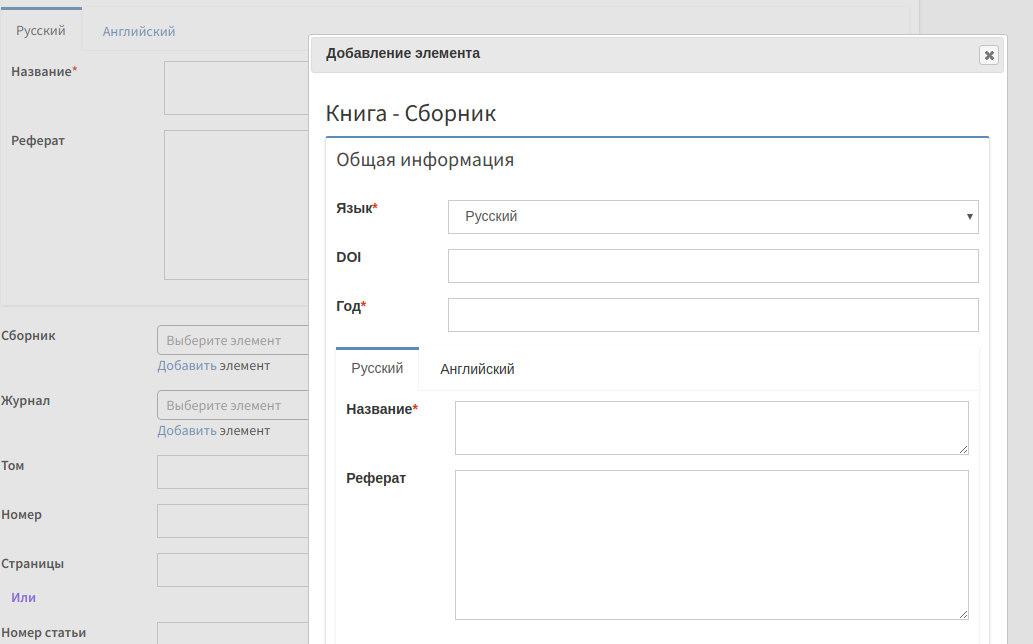Close the 'Добавление элемента' dialog
The image size is (1033, 644).
coord(988,55)
